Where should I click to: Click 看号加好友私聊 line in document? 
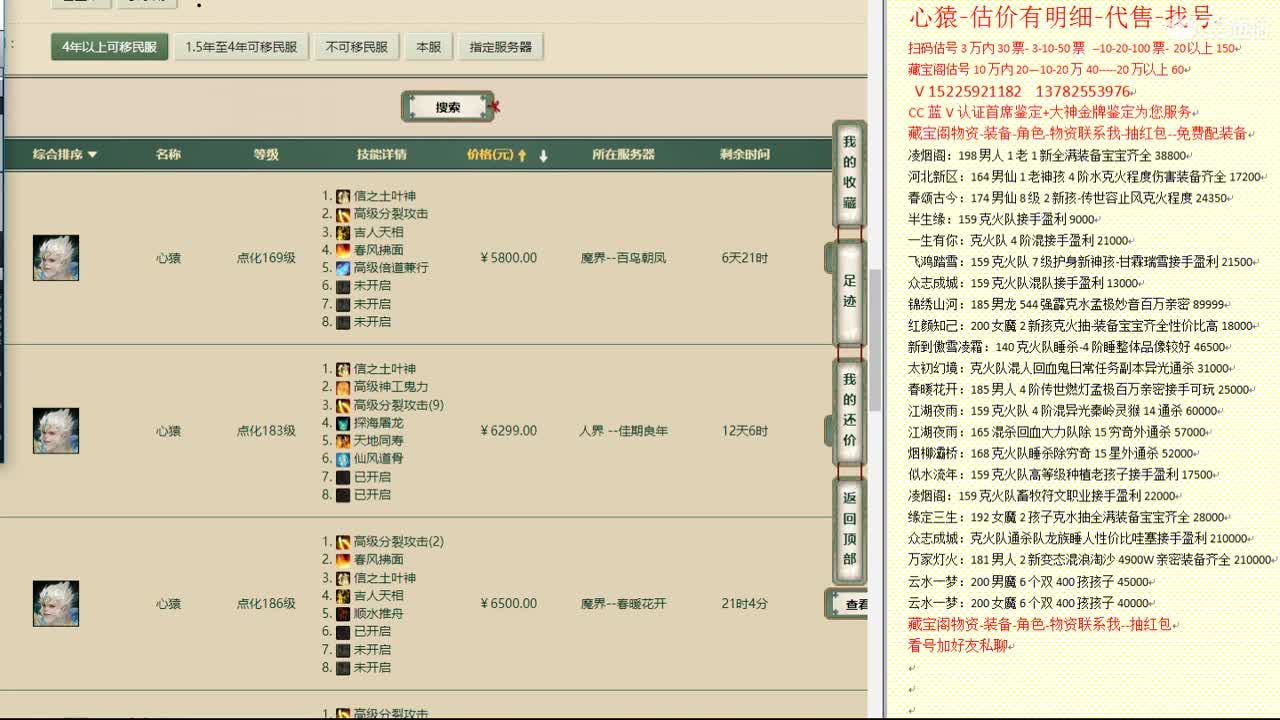coord(961,646)
